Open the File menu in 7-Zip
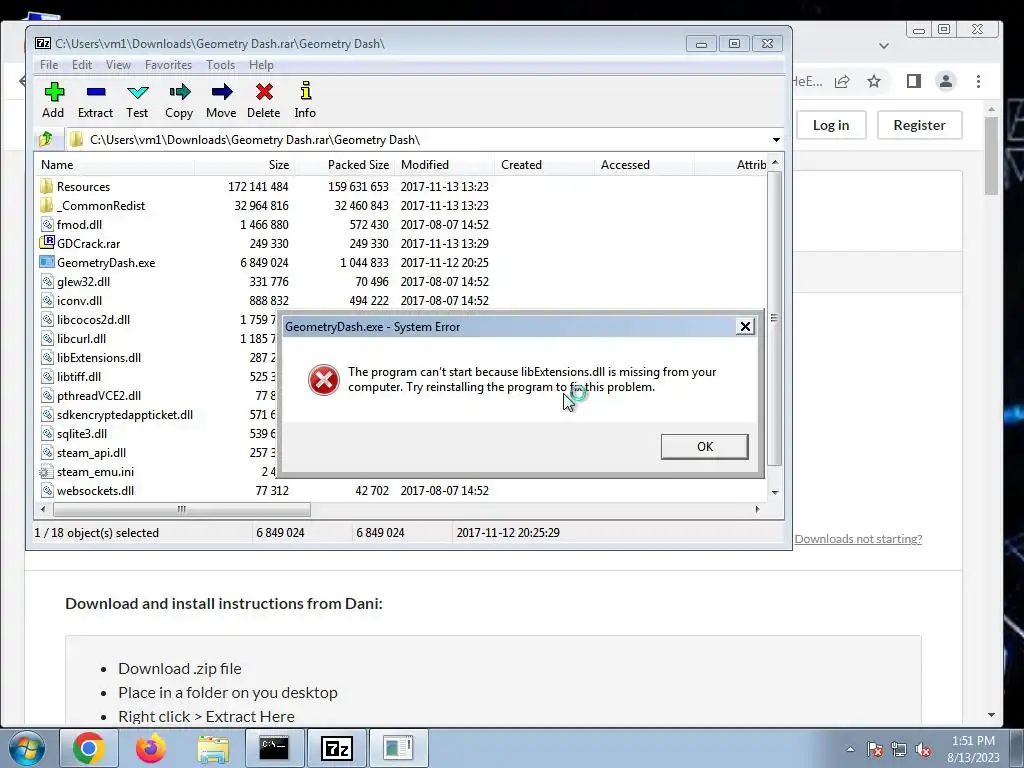The width and height of the screenshot is (1024, 768). [49, 65]
